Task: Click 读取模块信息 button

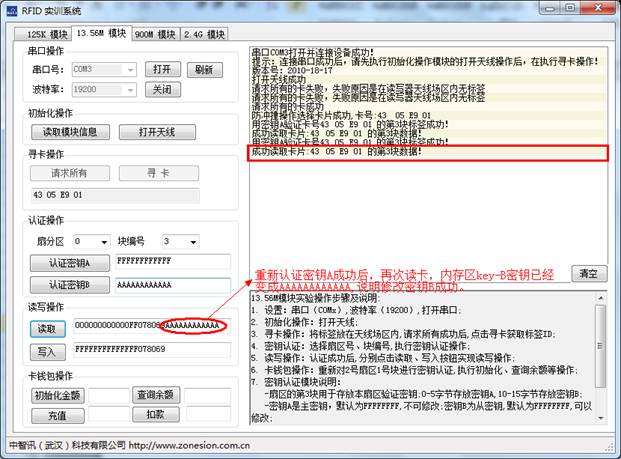Action: pyautogui.click(x=70, y=132)
